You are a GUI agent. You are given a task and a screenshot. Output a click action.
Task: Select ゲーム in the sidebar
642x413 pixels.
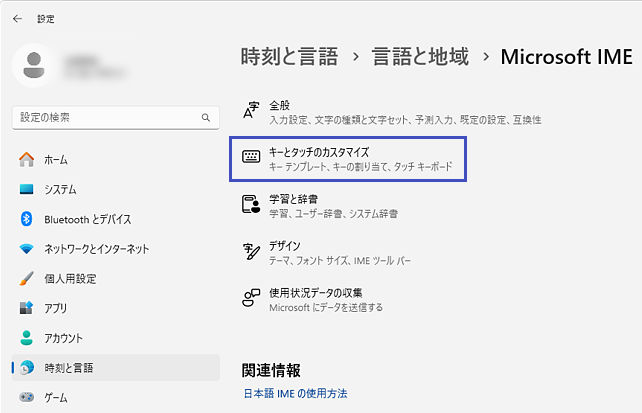pyautogui.click(x=56, y=398)
